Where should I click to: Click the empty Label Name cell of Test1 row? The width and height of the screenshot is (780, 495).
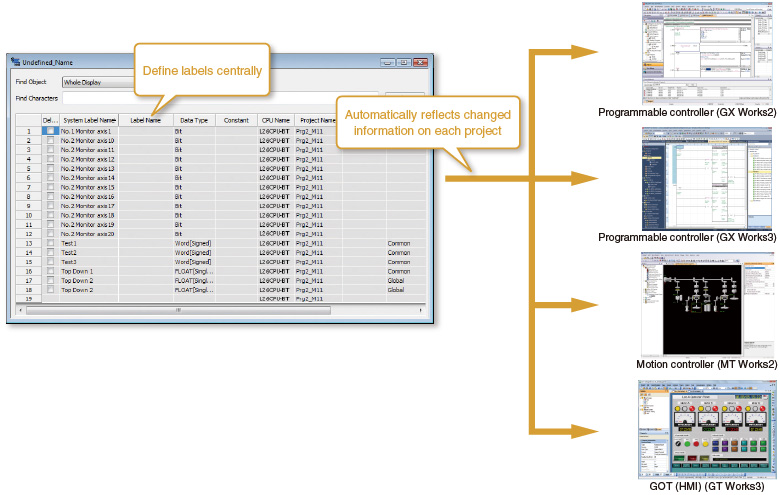146,243
